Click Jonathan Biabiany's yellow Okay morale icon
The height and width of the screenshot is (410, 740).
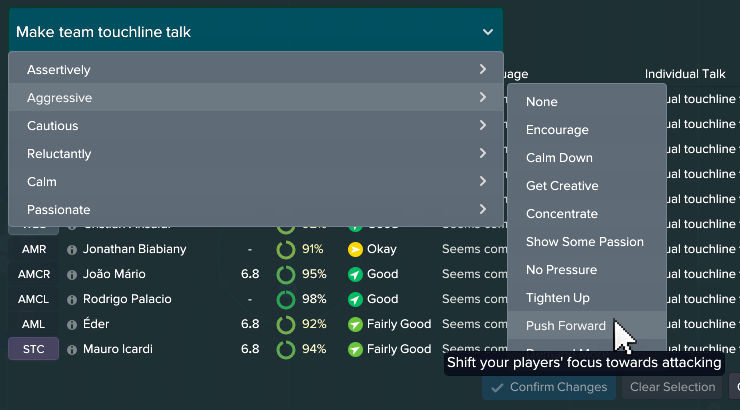(355, 249)
